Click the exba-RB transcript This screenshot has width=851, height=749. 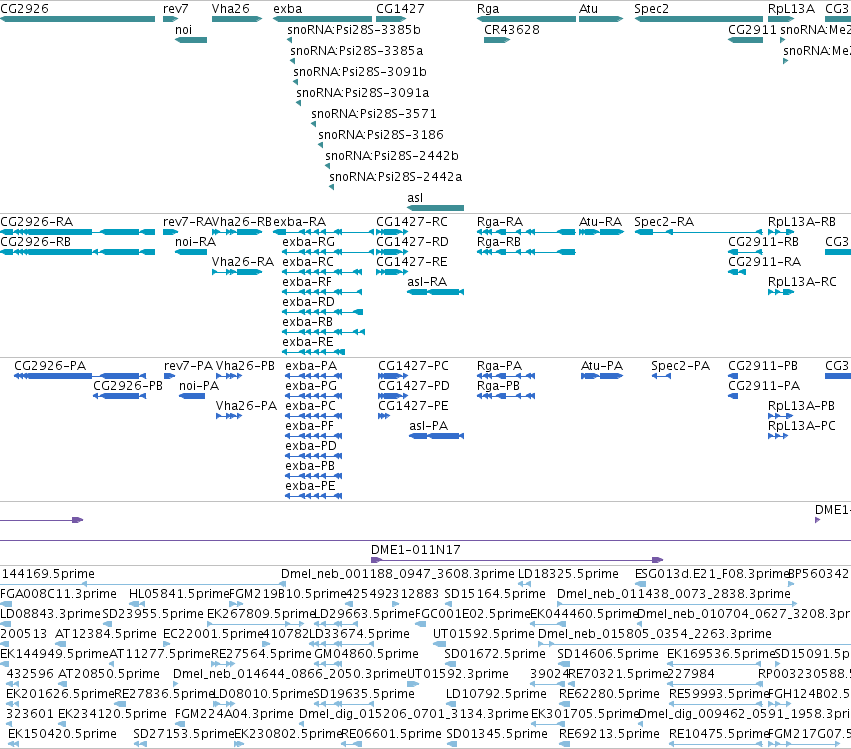323,332
